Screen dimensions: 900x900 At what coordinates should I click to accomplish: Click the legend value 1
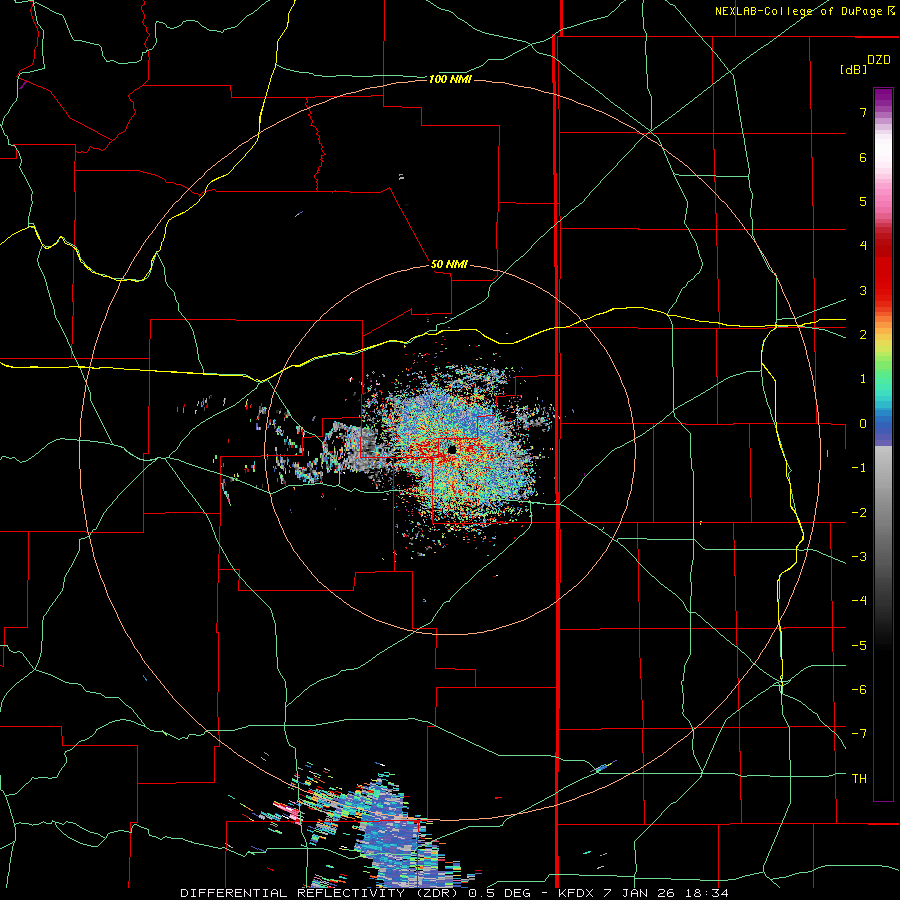[863, 379]
